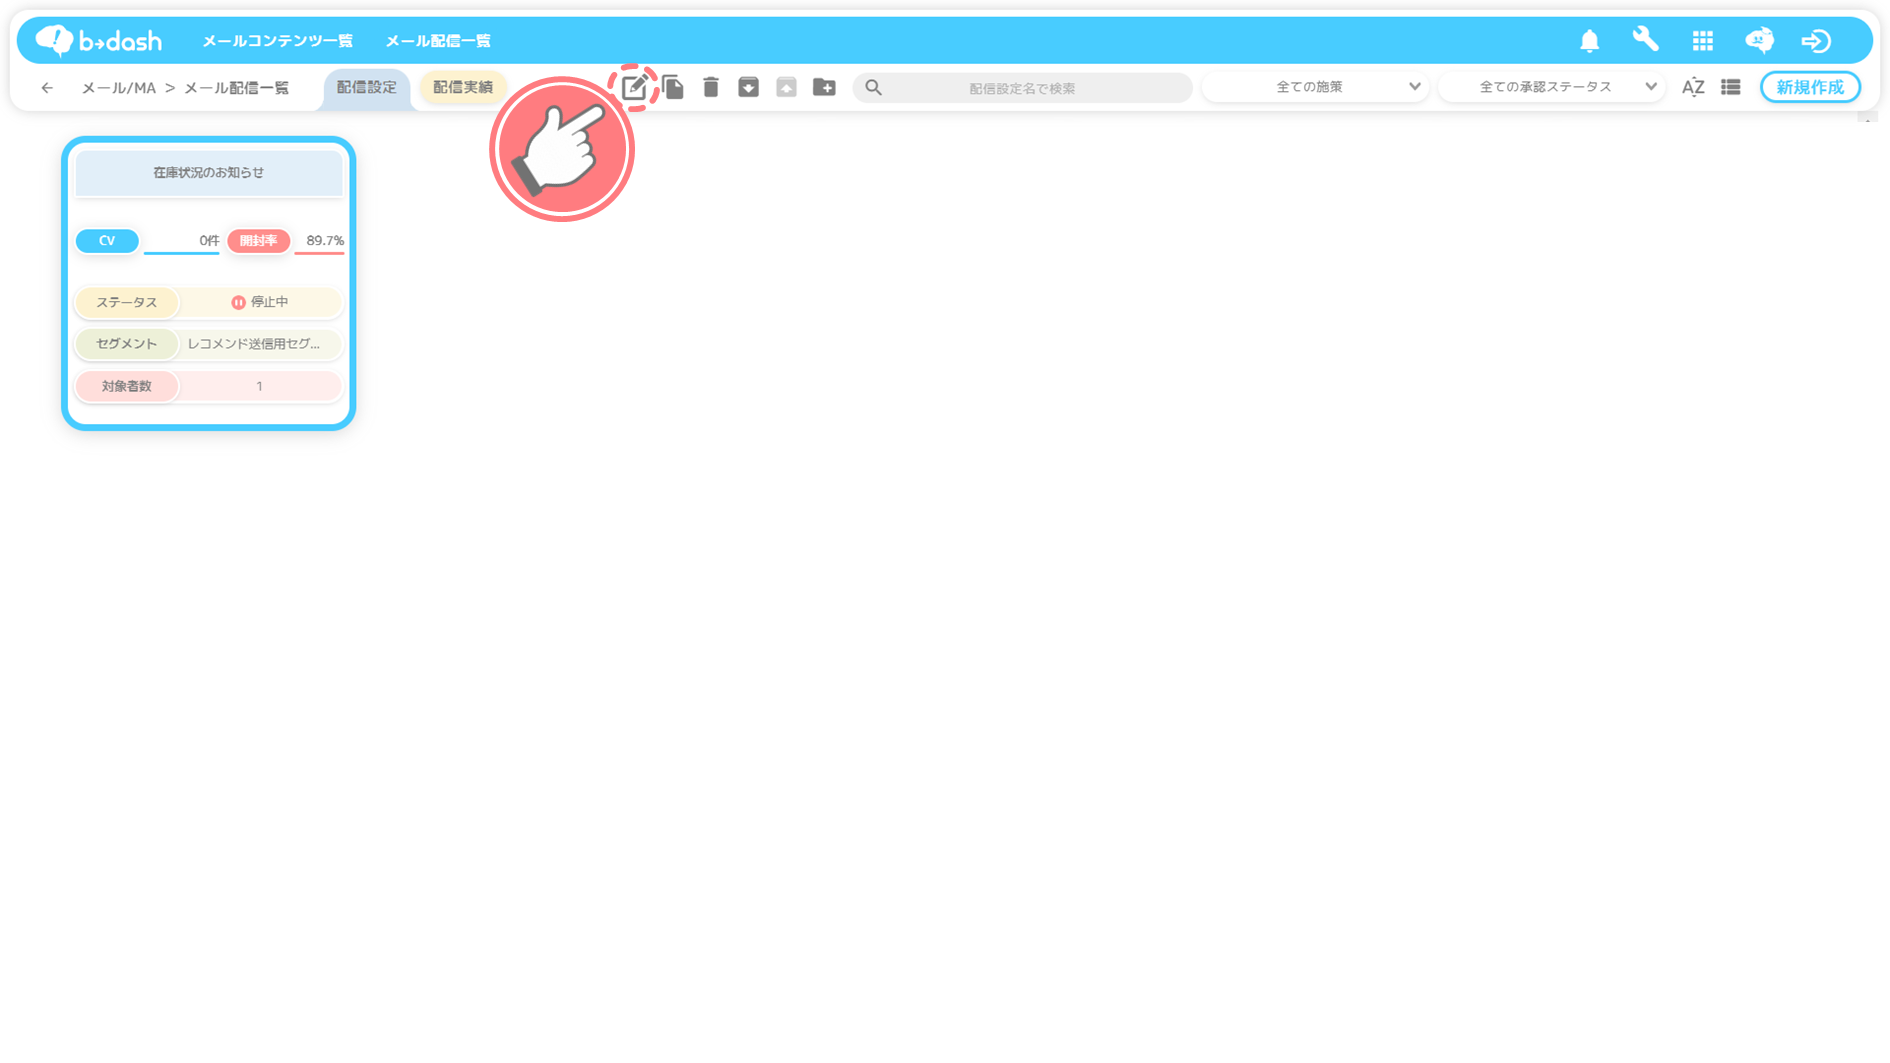Image resolution: width=1890 pixels, height=1063 pixels.
Task: Click the 新規作成 button
Action: point(1810,88)
